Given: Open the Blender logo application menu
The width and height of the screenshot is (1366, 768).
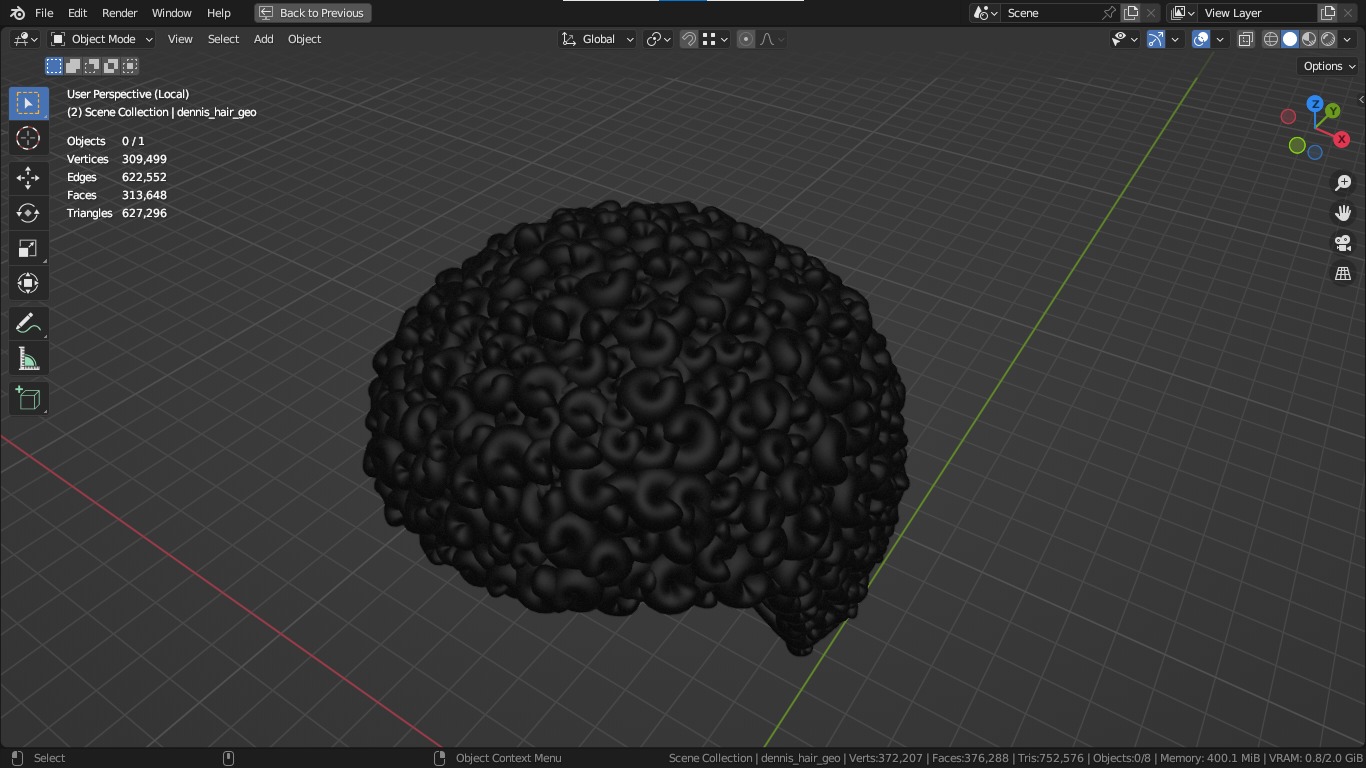Looking at the screenshot, I should 17,13.
